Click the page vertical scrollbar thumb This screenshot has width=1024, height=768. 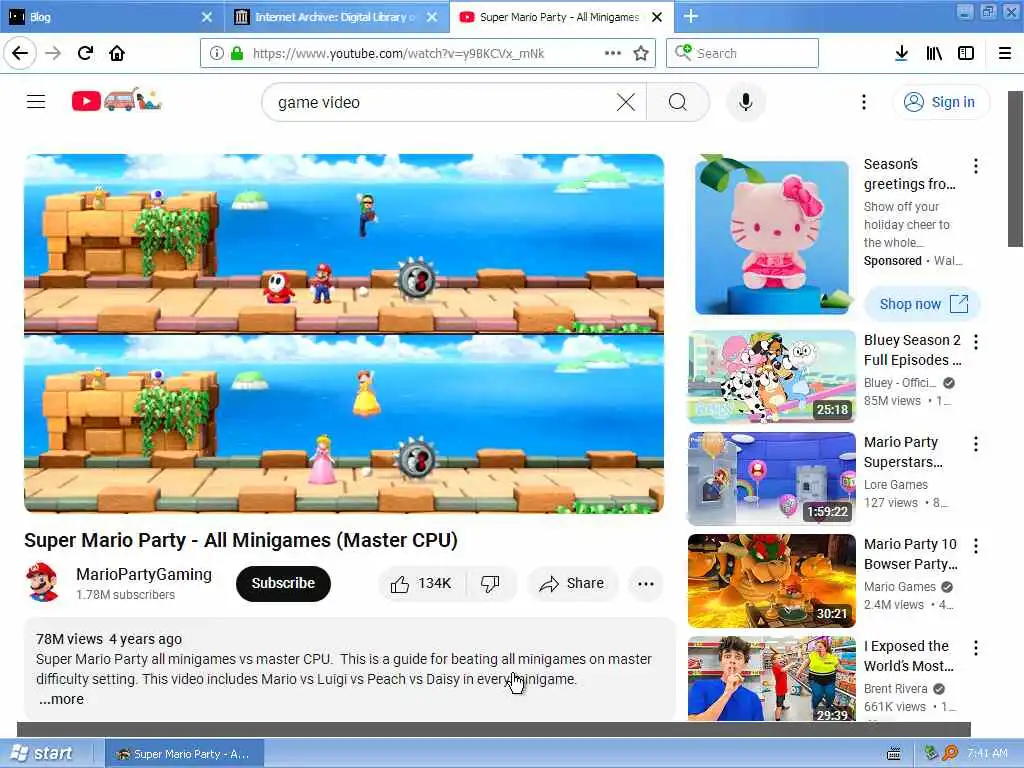1015,168
